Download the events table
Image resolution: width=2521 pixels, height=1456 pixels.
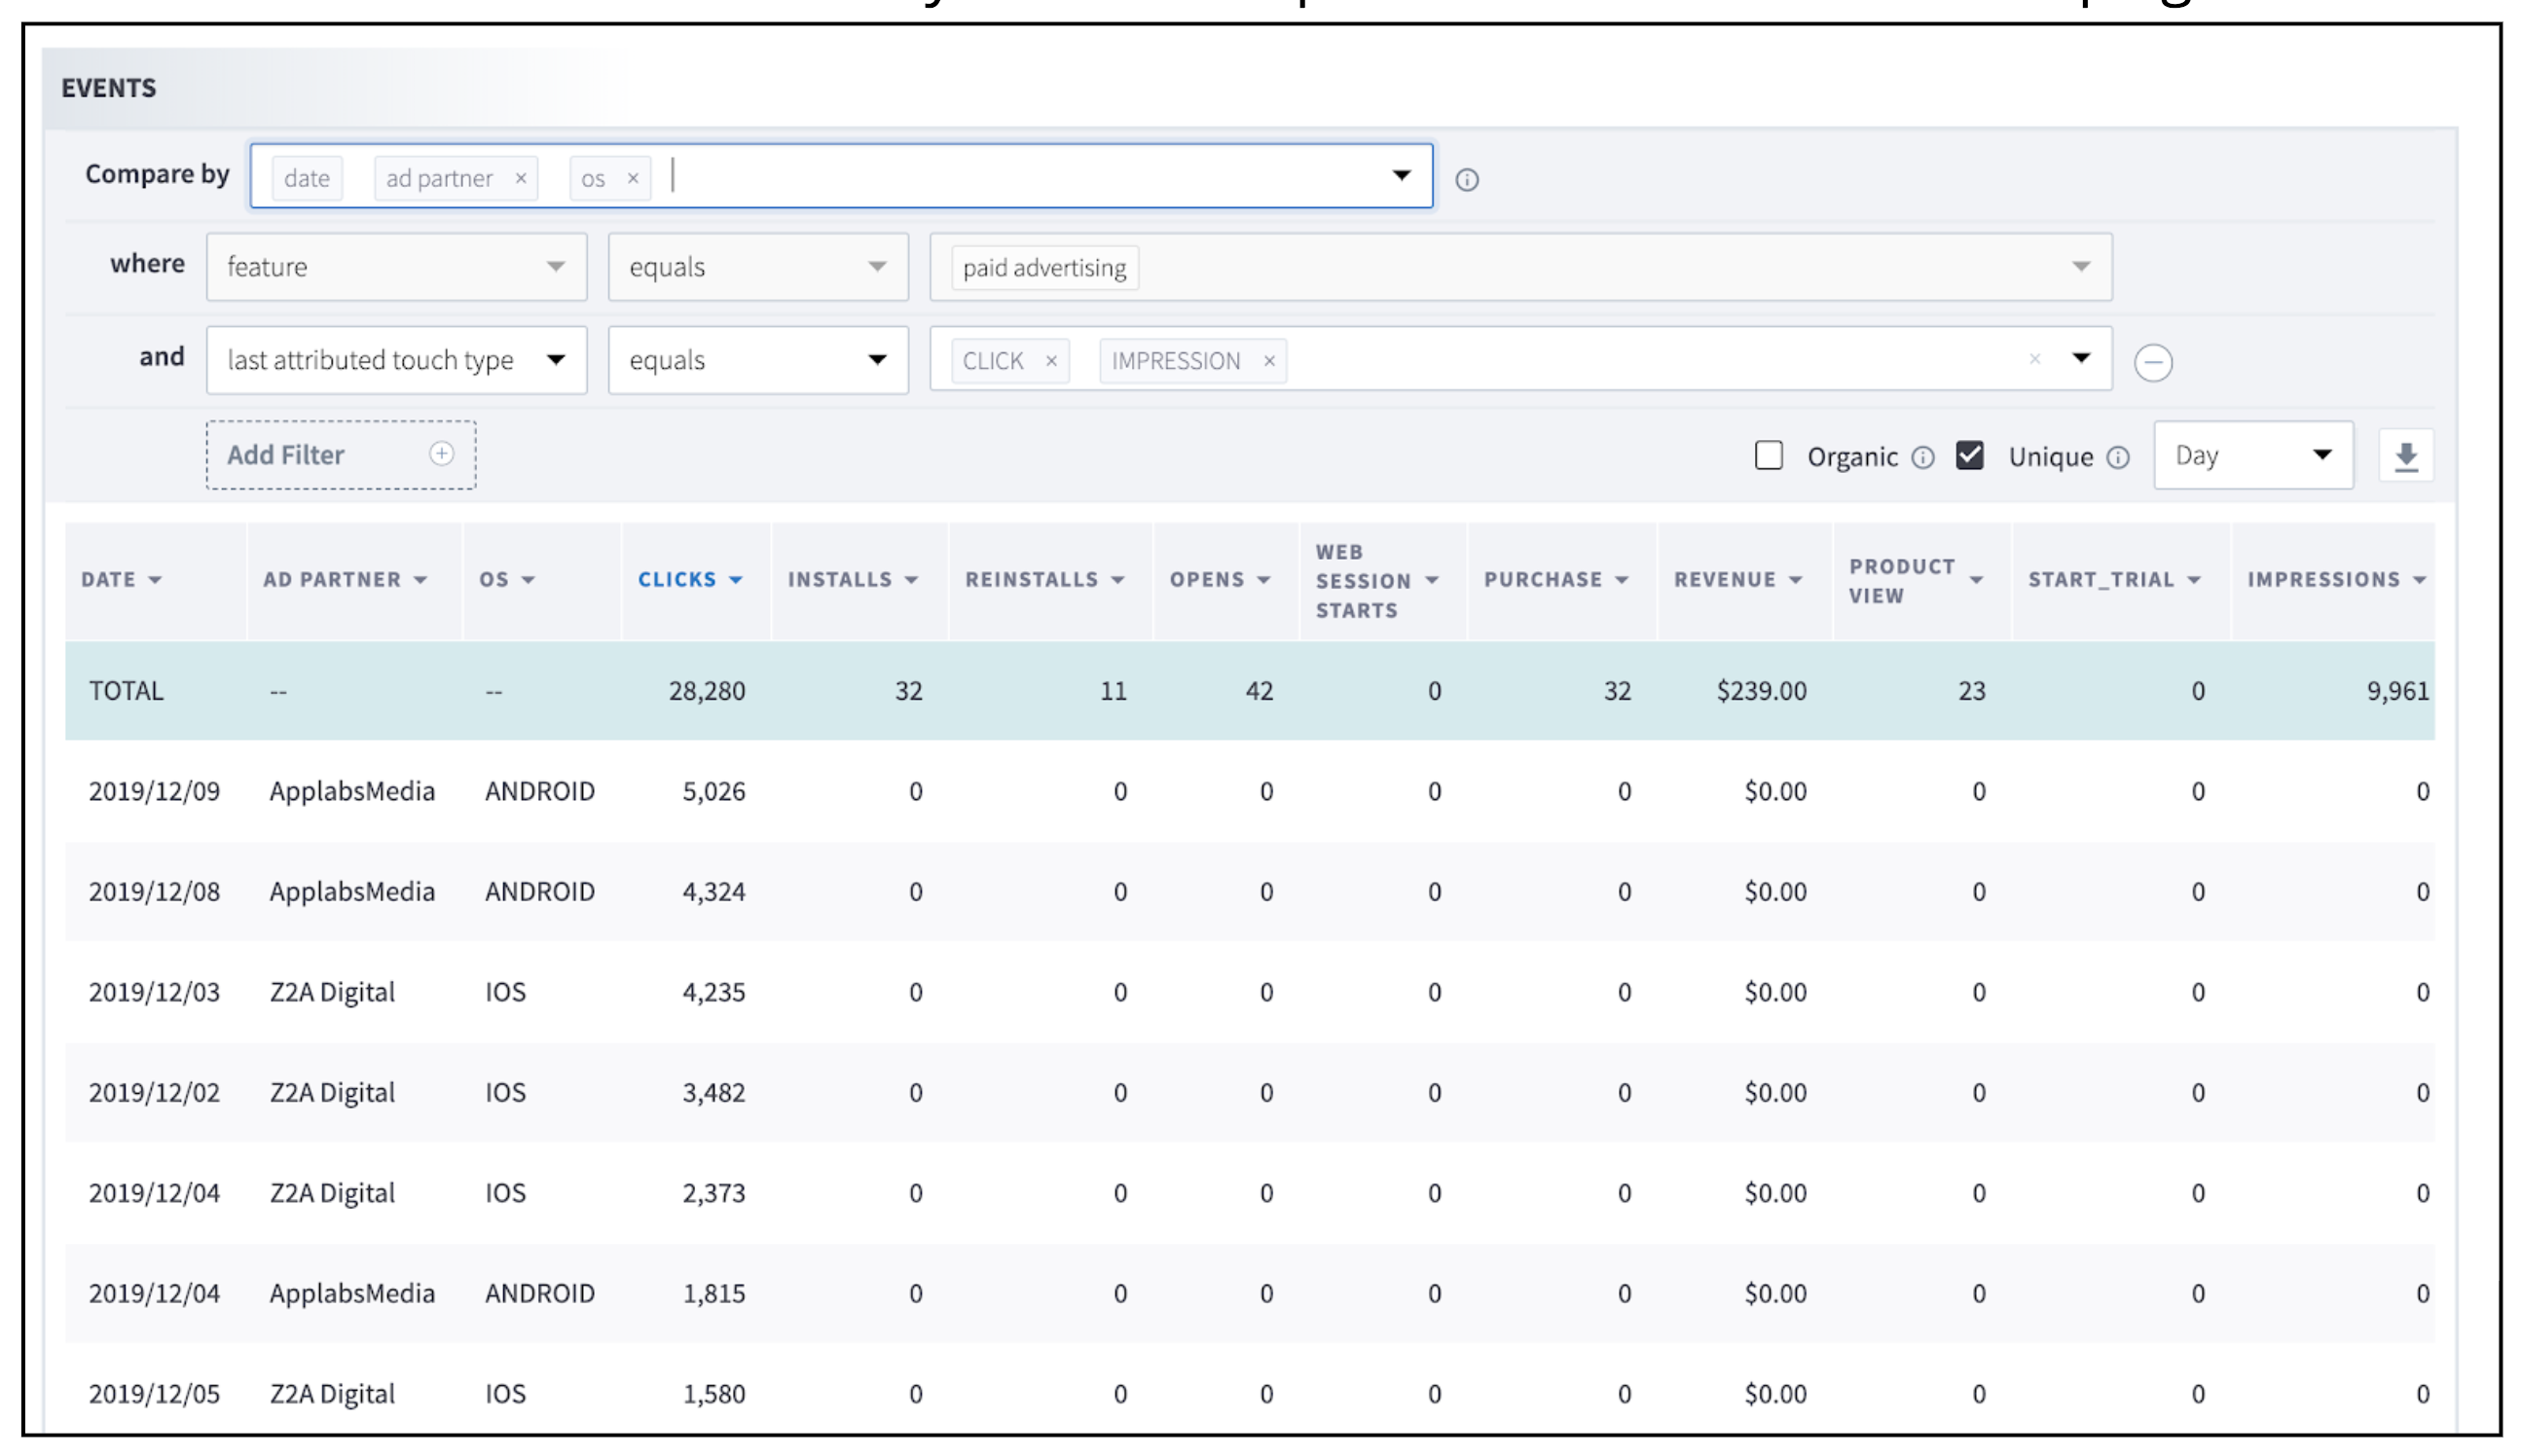[x=2405, y=456]
